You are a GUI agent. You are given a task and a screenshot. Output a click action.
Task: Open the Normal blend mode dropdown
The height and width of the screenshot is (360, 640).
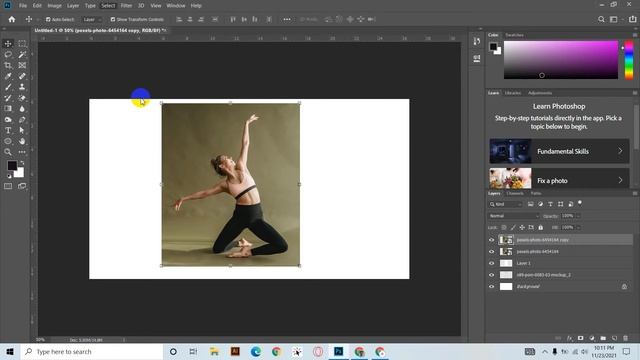[x=514, y=216]
